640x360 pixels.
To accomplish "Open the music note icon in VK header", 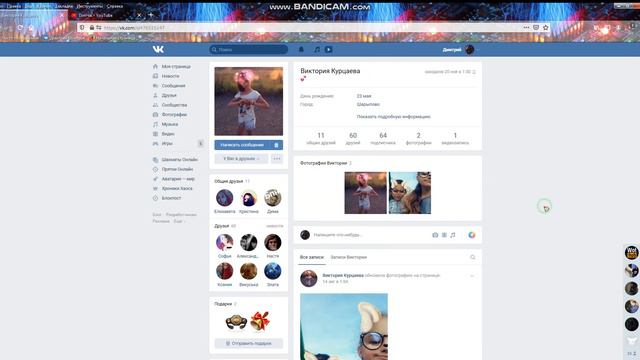I will pyautogui.click(x=317, y=49).
